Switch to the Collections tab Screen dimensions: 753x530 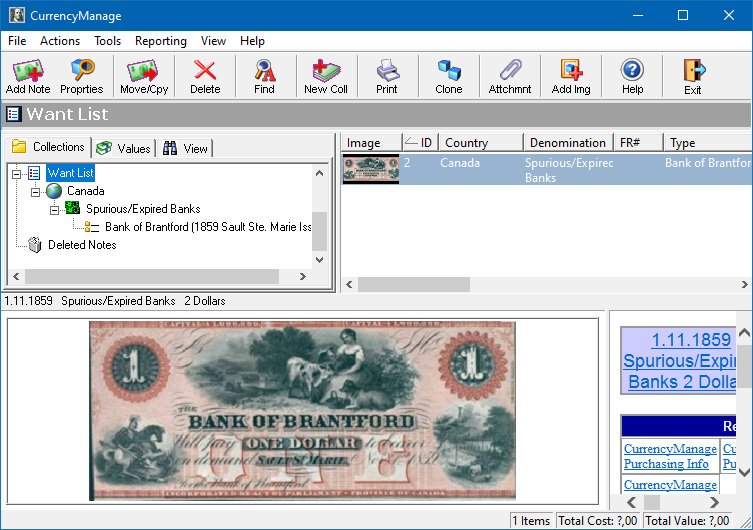pos(48,147)
